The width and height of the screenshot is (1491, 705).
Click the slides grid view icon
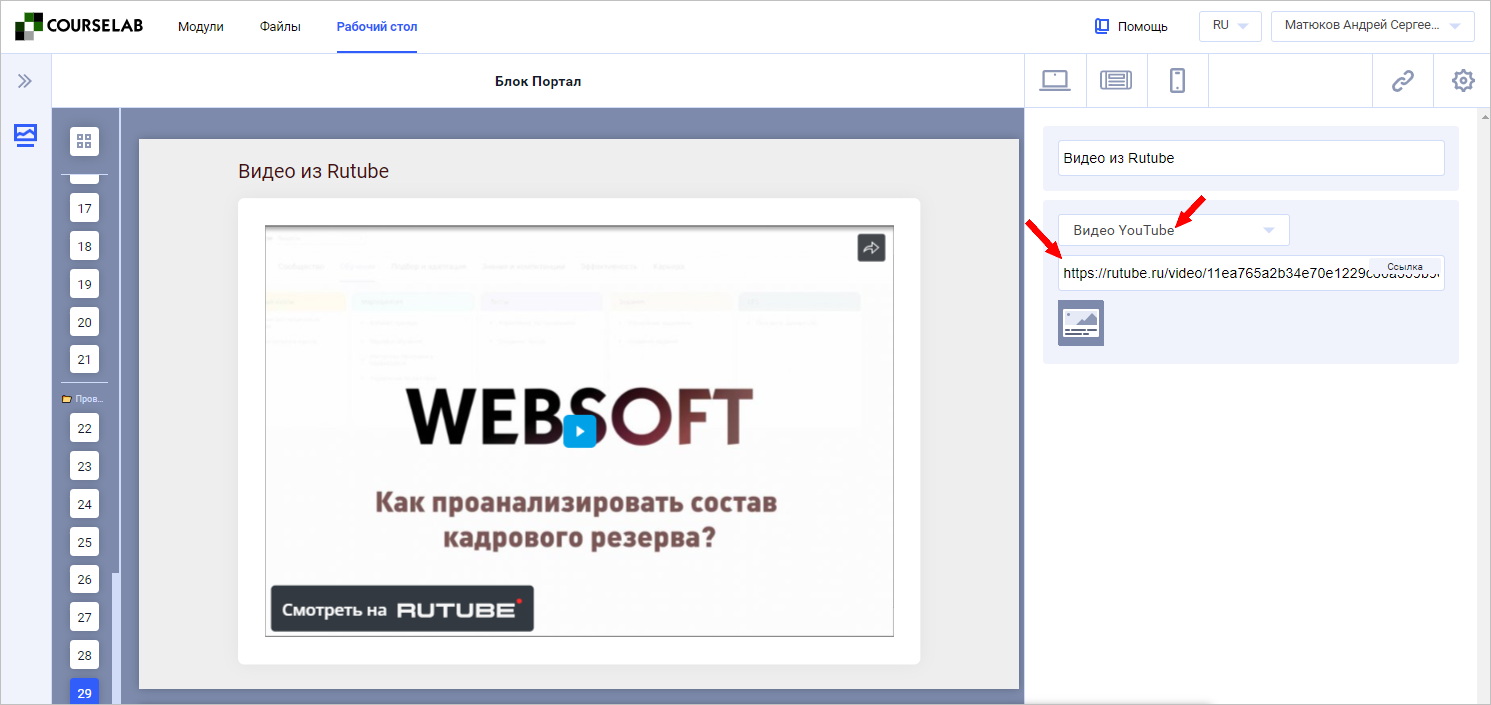click(x=84, y=141)
